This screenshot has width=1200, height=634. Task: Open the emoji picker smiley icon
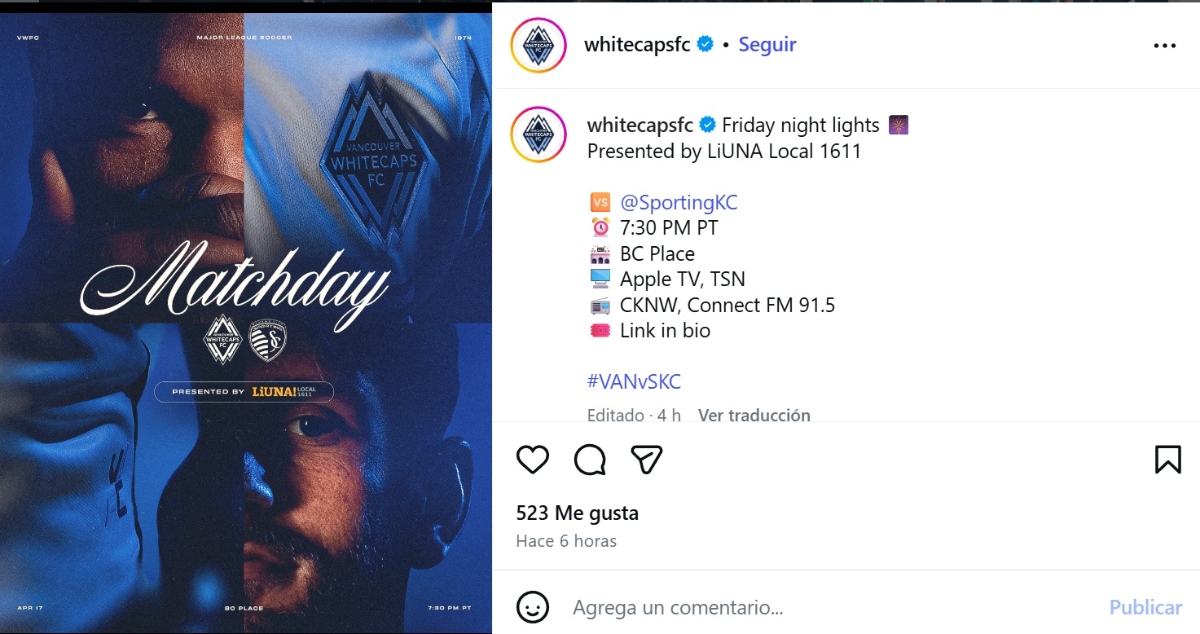click(533, 607)
